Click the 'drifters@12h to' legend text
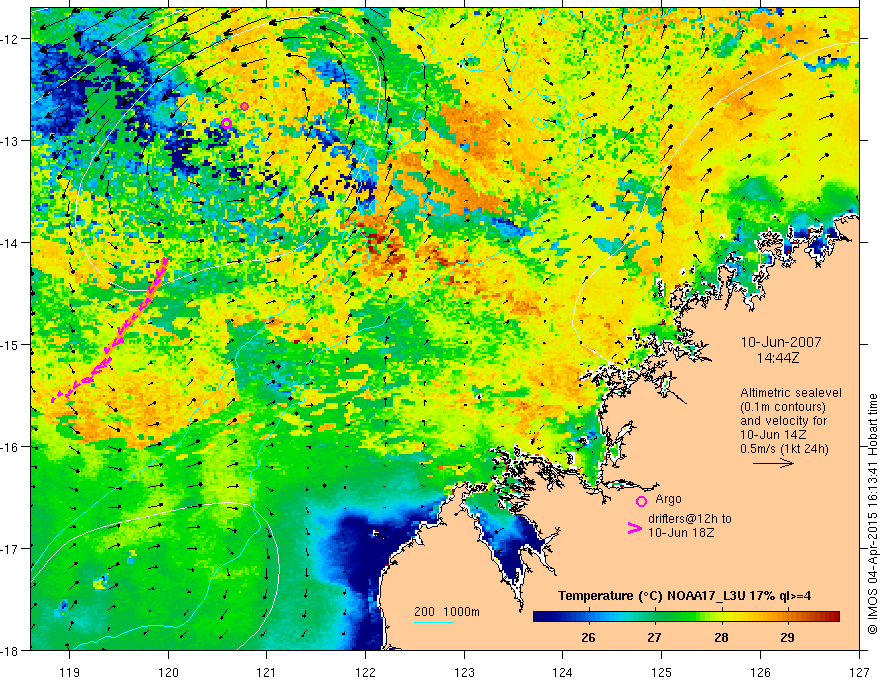Viewport: 880px width, 680px height. (690, 519)
